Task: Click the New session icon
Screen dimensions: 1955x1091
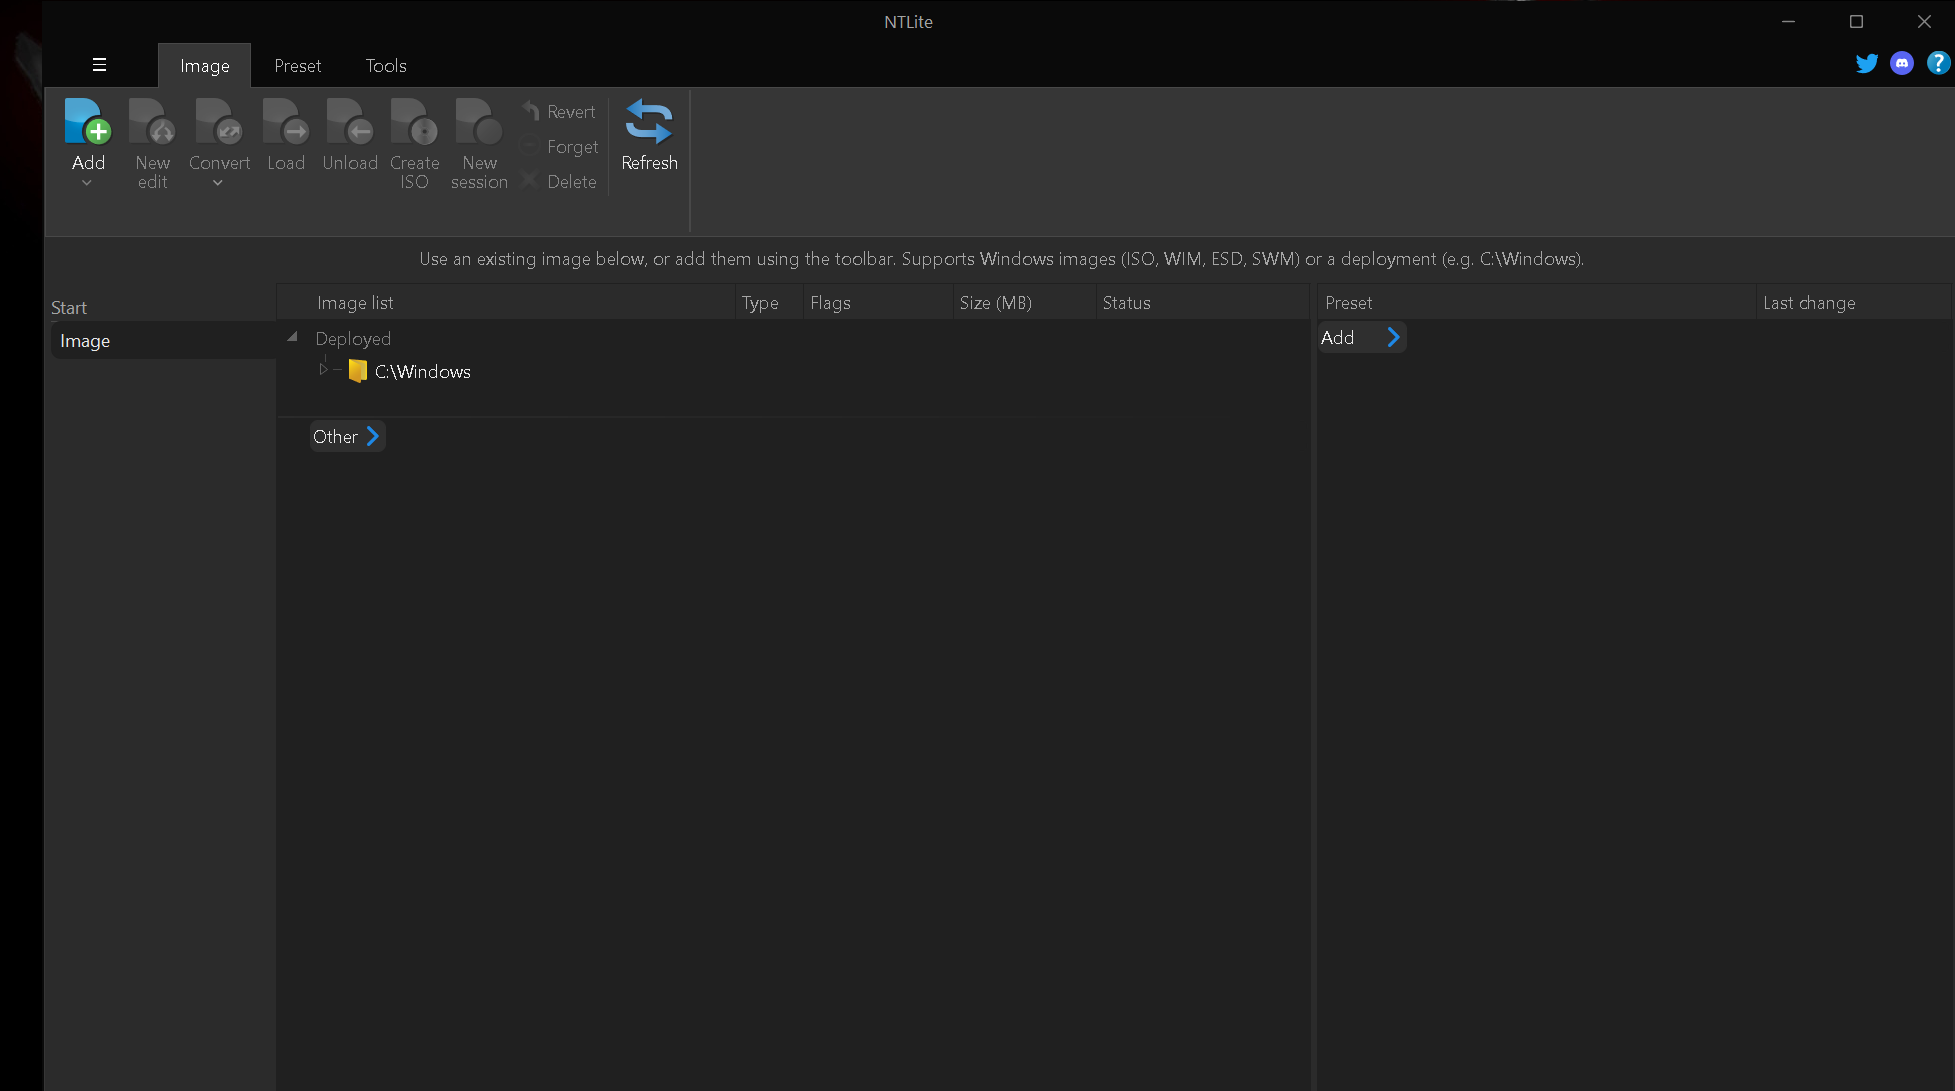Action: [479, 122]
